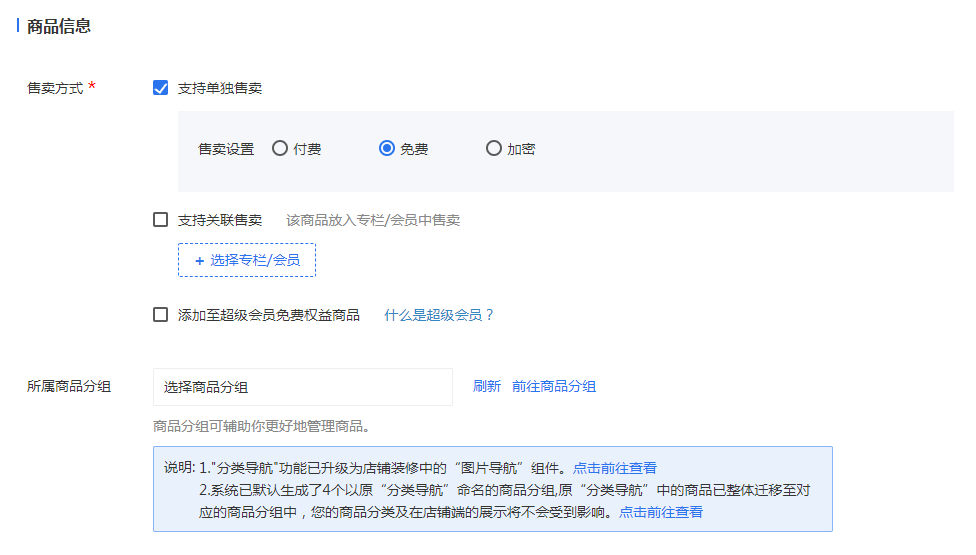976x555 pixels.
Task: Open the 选择商品分组 dropdown
Action: 303,387
